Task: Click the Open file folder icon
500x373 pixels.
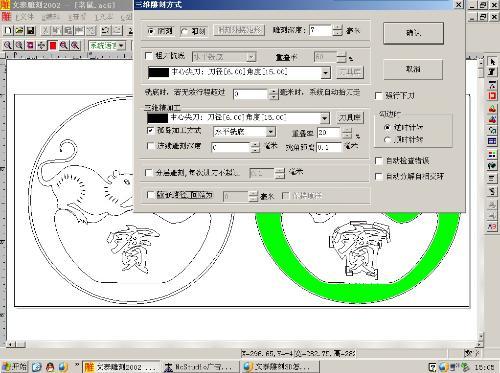Action: 20,31
